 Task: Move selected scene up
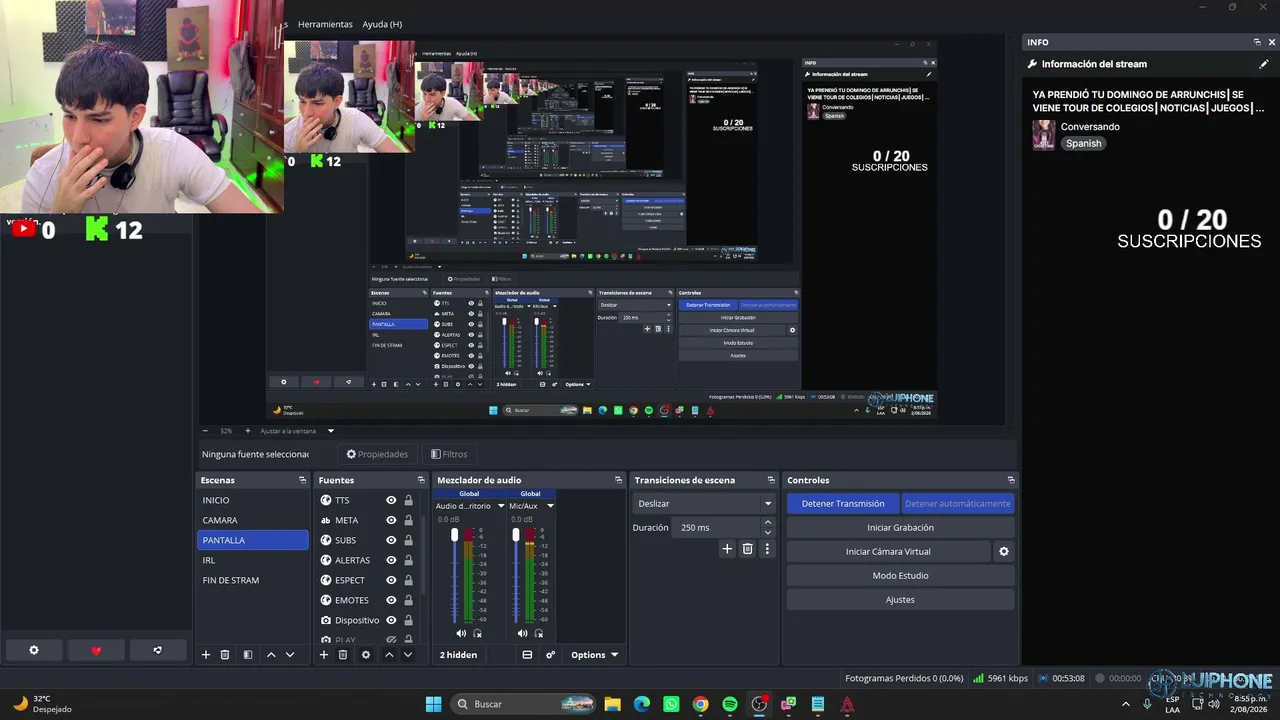click(271, 655)
